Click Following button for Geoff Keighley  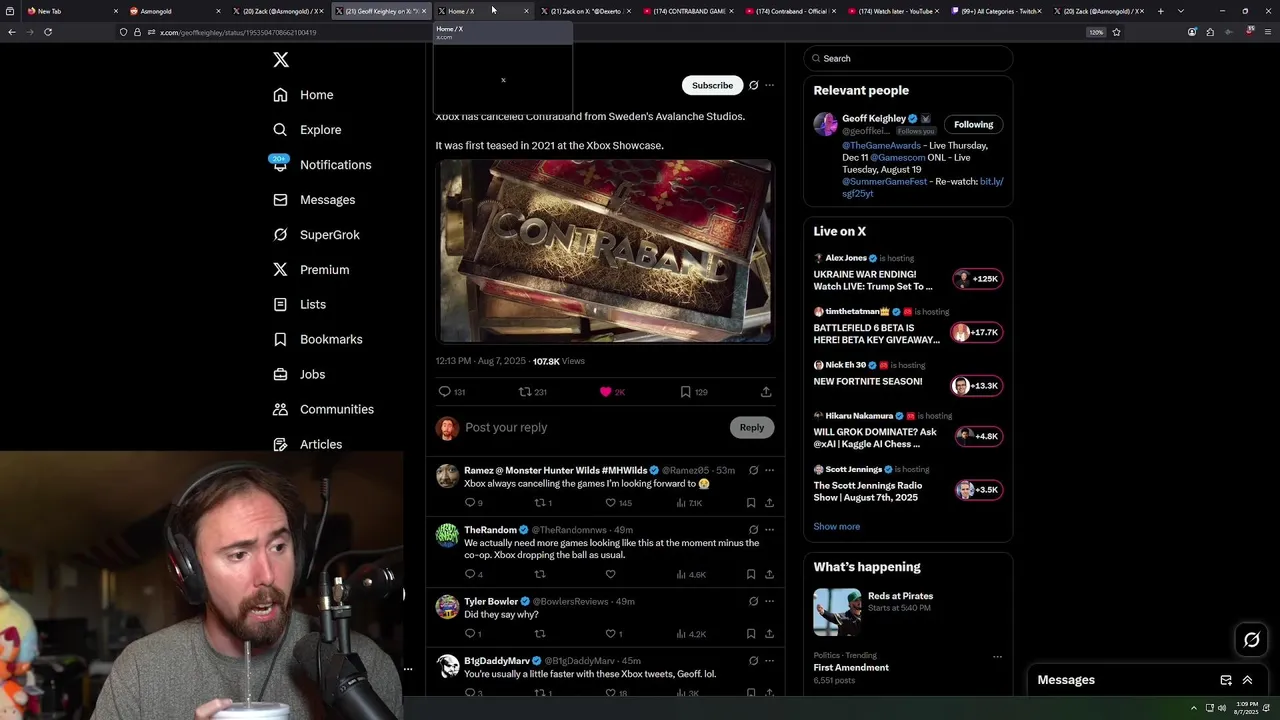tap(973, 124)
